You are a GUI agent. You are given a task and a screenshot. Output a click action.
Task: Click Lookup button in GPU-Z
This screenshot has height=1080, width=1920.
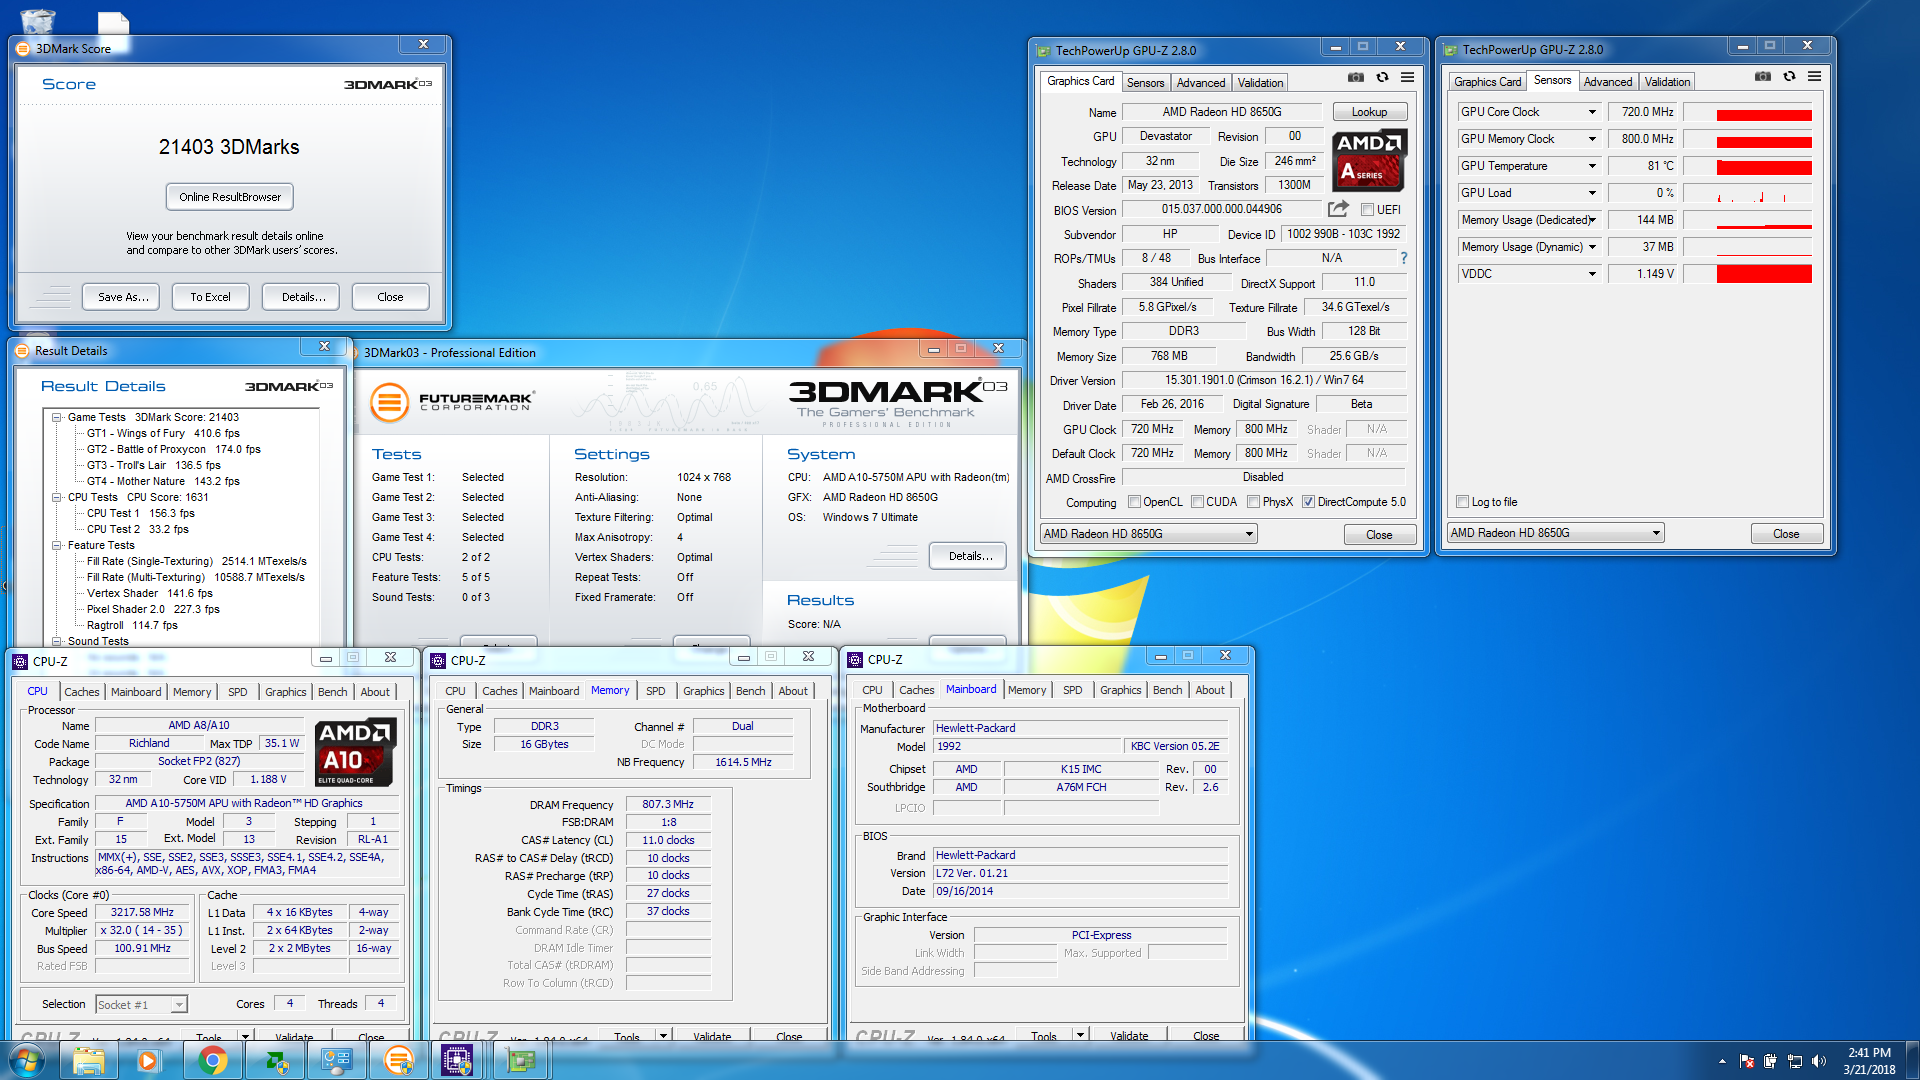click(1369, 112)
